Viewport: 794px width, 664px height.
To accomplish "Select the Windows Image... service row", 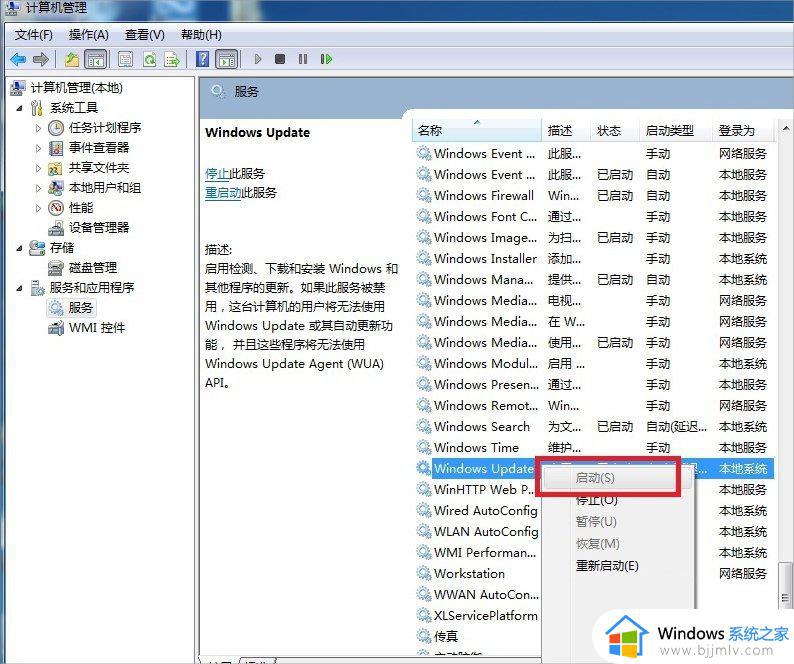I will [x=594, y=238].
